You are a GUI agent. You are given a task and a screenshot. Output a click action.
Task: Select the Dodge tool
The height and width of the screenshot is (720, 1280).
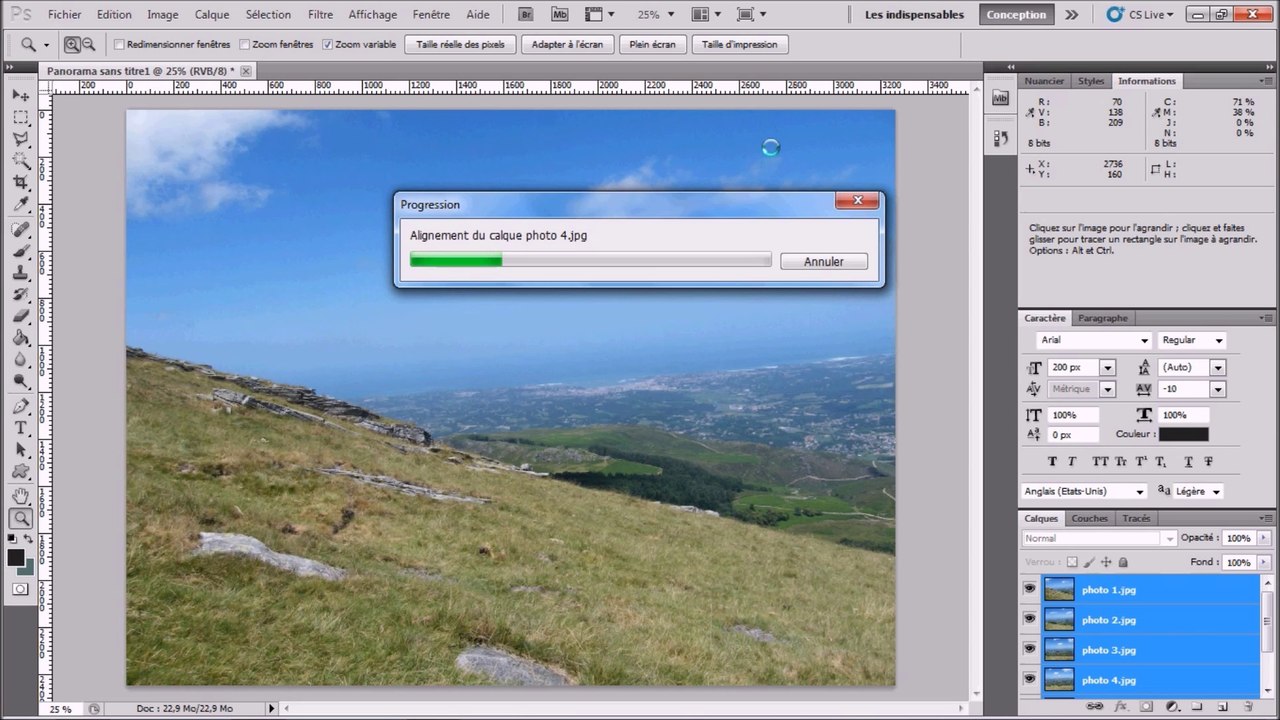pyautogui.click(x=20, y=381)
